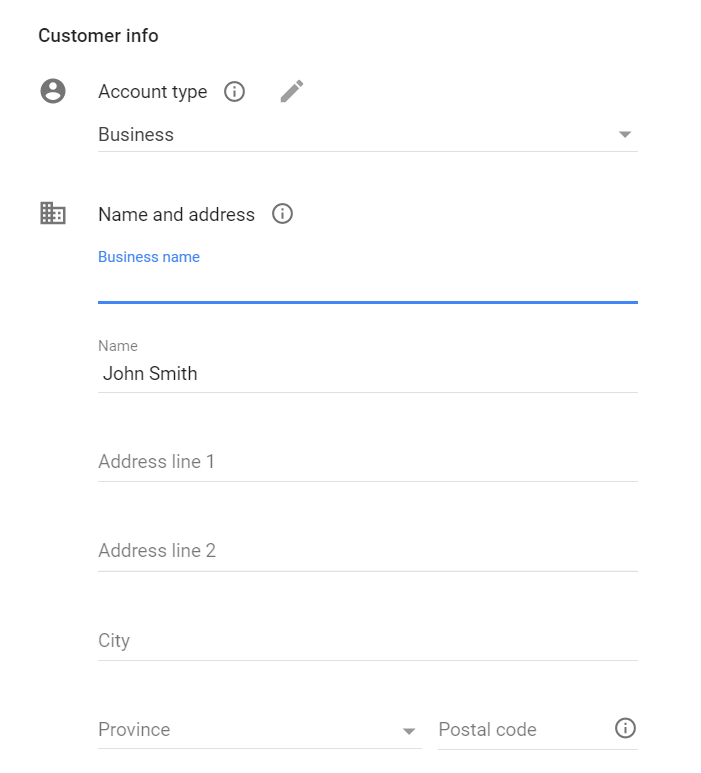Open the Business account type dropdown

(368, 135)
